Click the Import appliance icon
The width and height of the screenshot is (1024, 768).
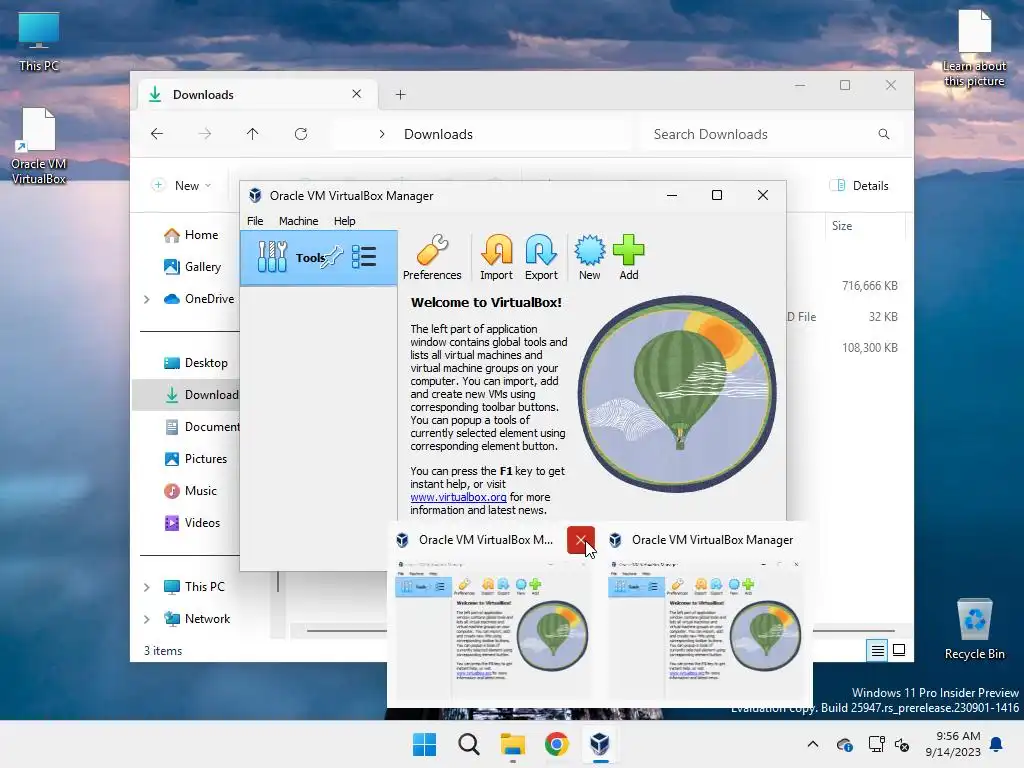click(496, 257)
